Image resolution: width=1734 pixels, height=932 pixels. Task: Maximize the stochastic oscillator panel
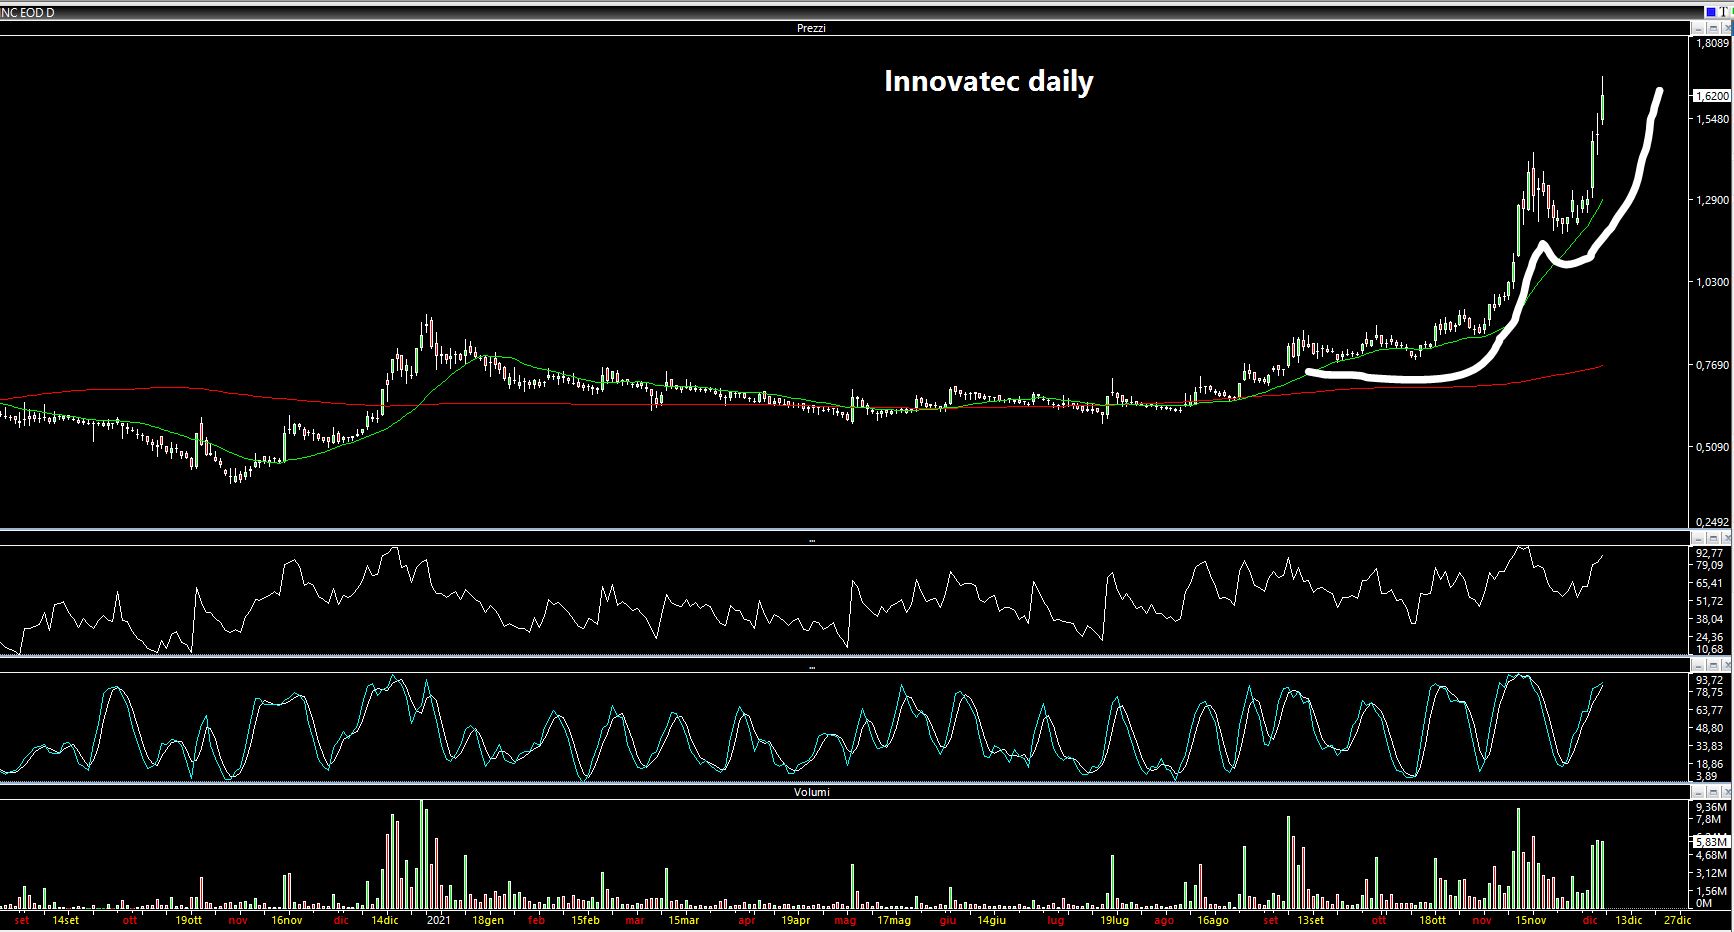coord(1713,665)
